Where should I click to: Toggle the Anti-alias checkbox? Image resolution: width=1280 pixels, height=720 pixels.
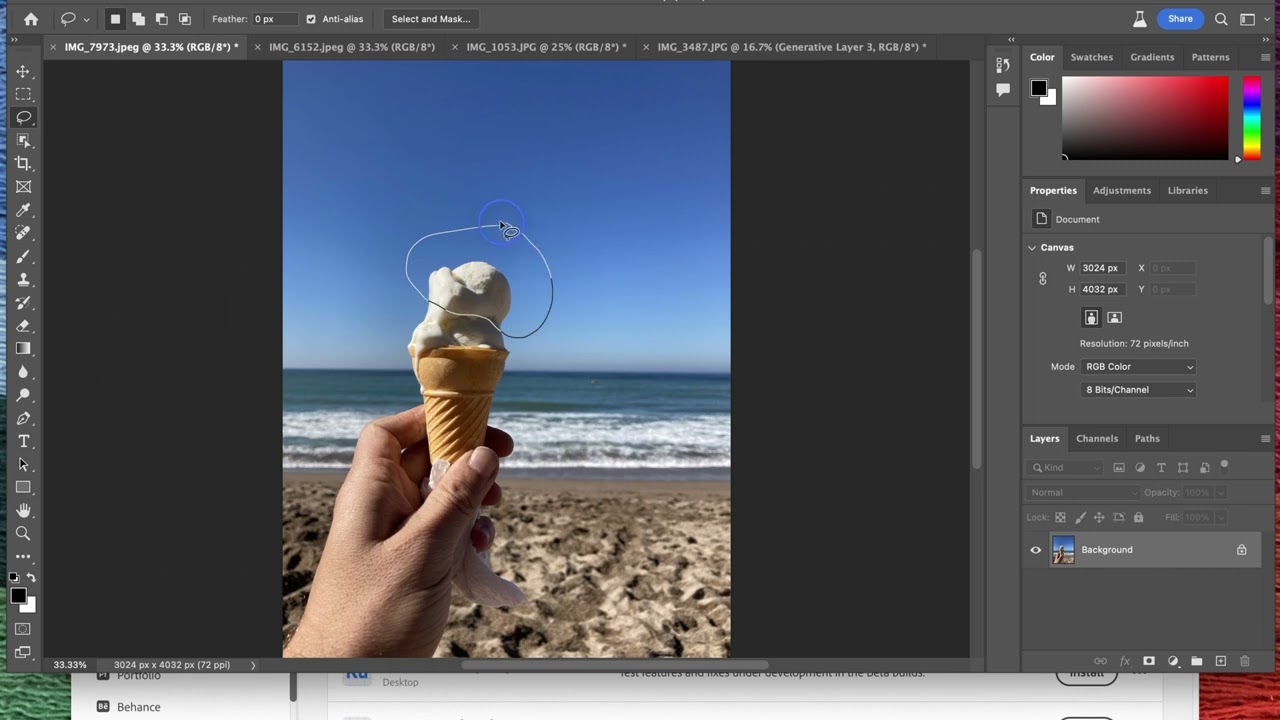tap(311, 19)
